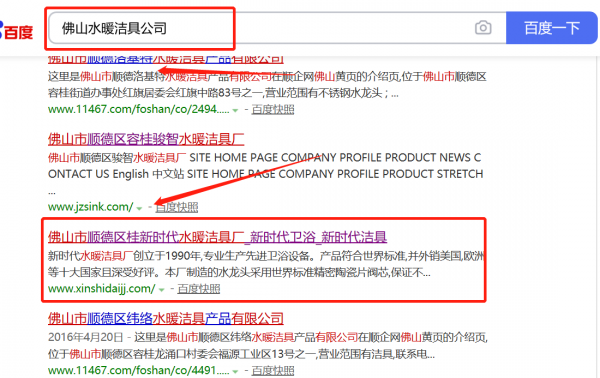Click snippet mentioning 红旗中路83号之一

(x=267, y=85)
